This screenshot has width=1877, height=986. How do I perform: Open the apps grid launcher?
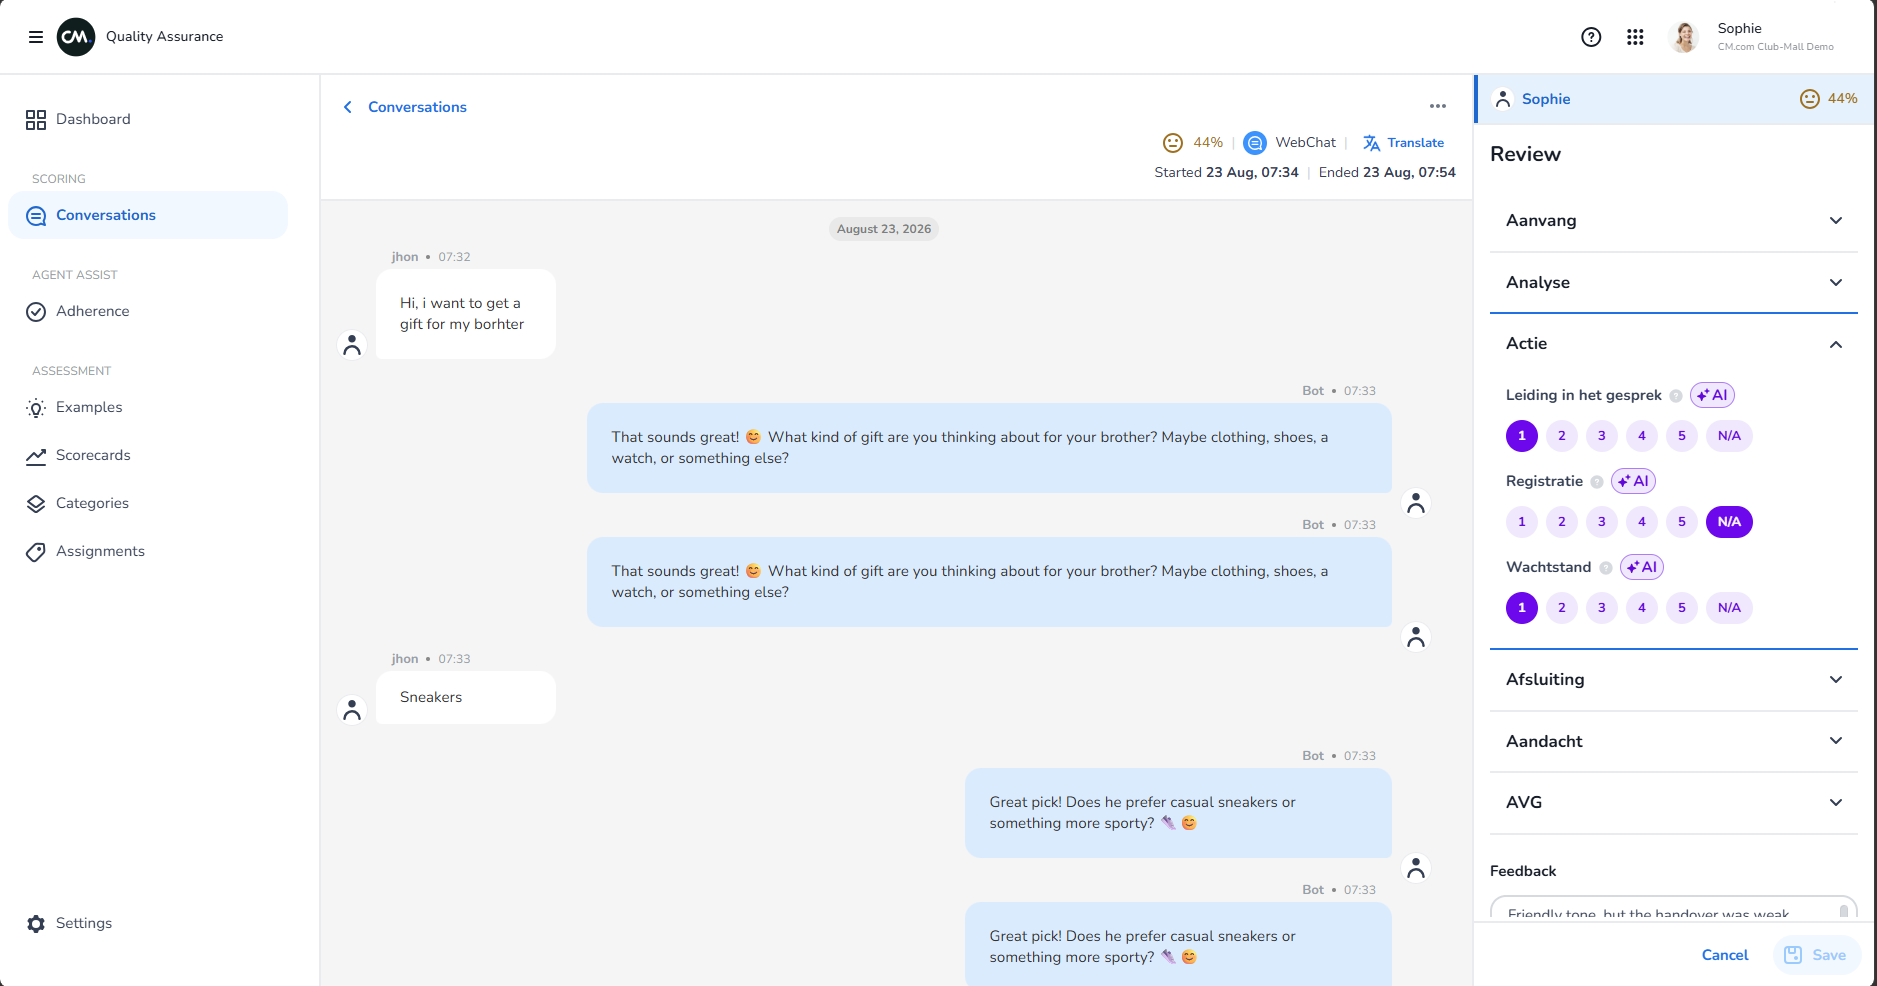[x=1635, y=37]
